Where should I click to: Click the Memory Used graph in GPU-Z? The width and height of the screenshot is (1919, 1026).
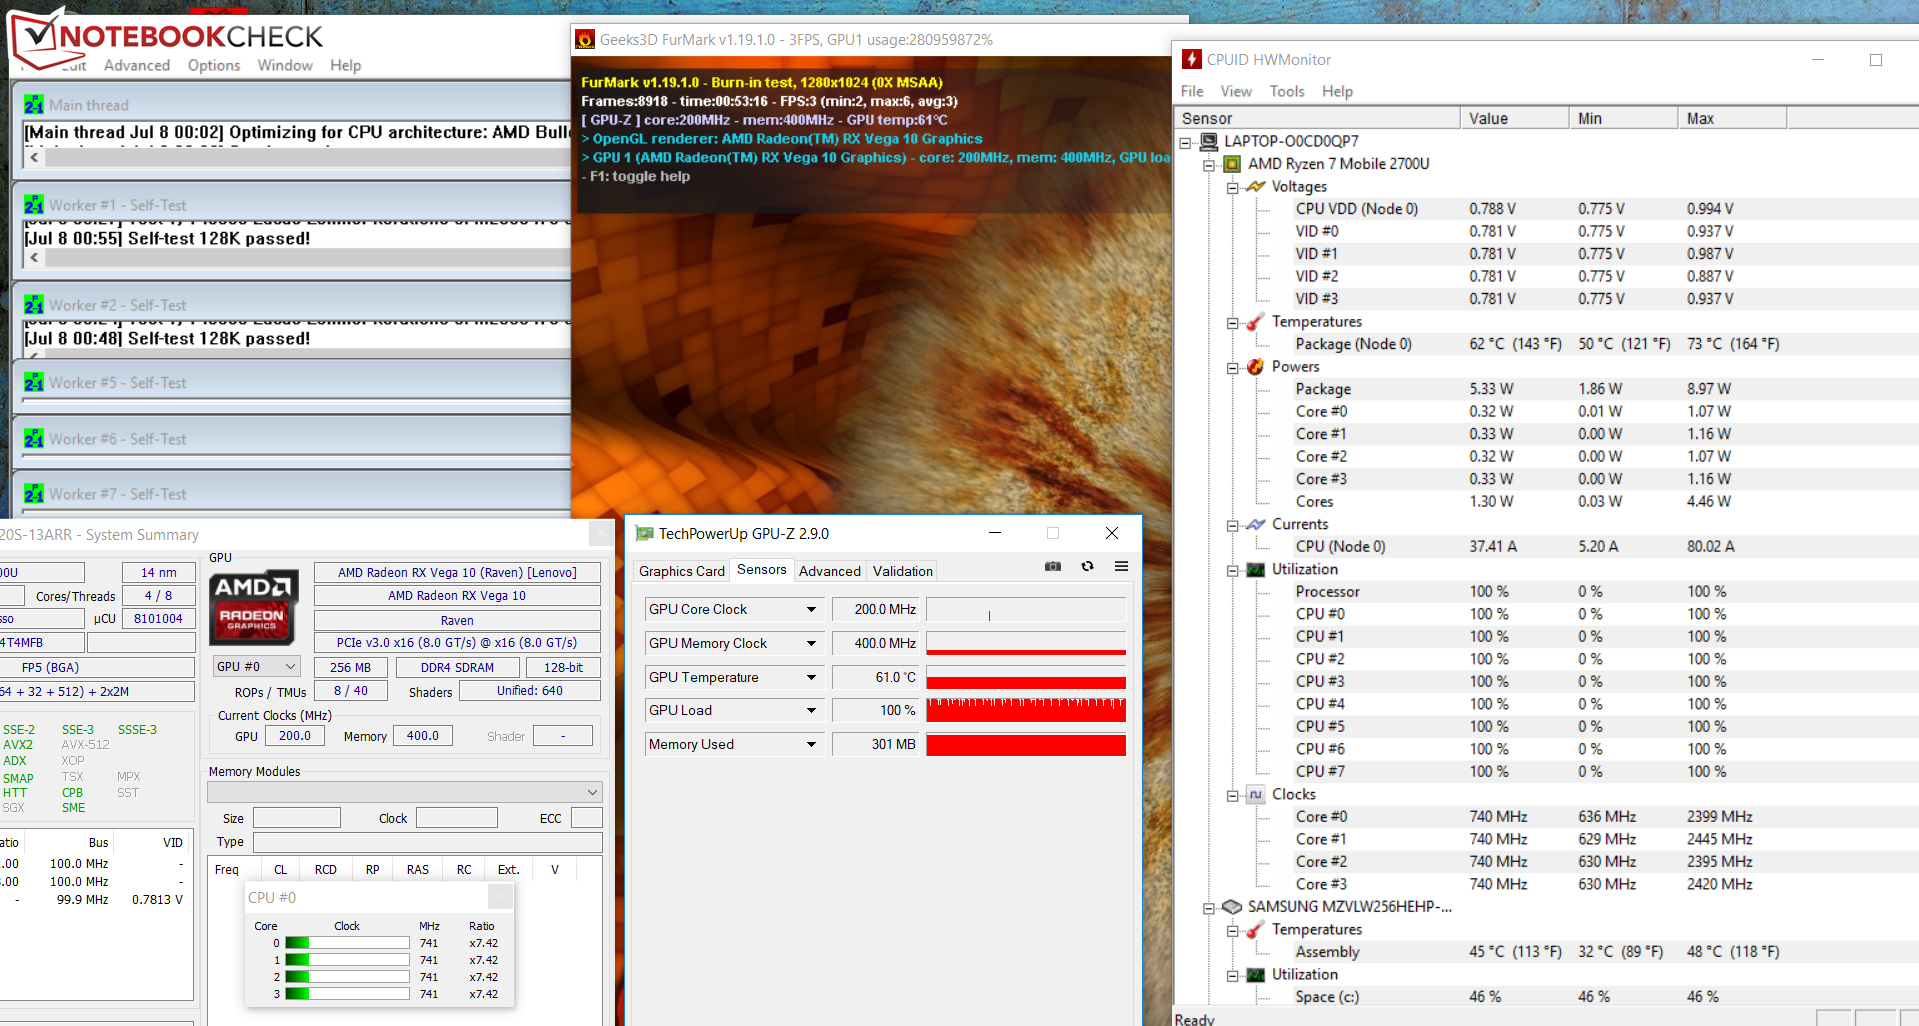point(1026,745)
